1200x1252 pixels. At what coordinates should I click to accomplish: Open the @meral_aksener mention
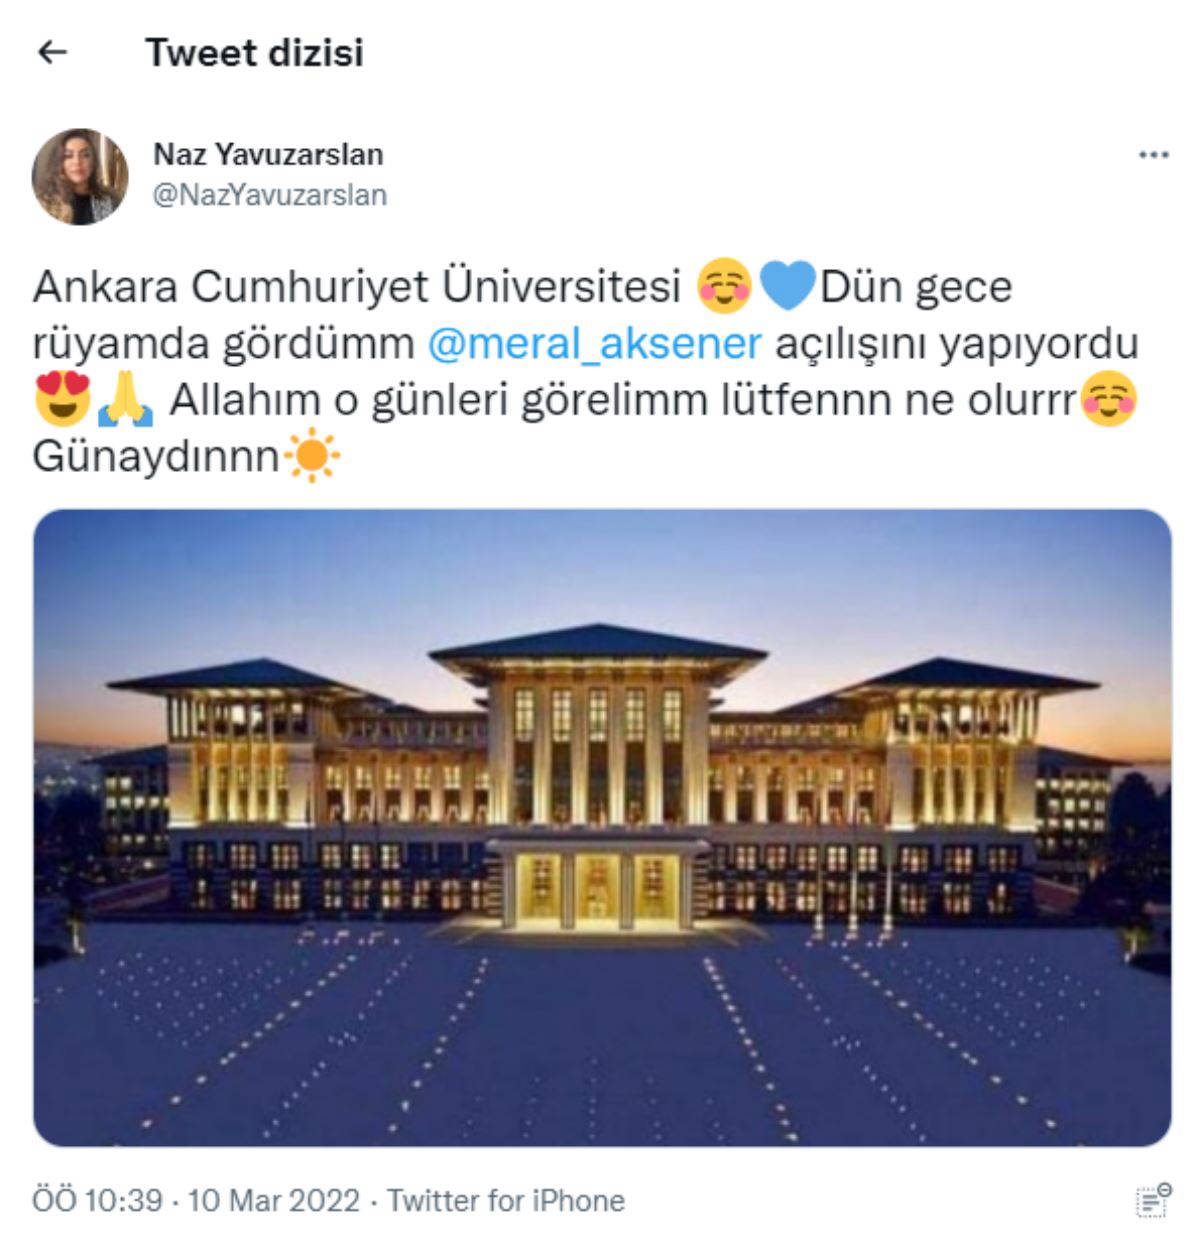(594, 343)
